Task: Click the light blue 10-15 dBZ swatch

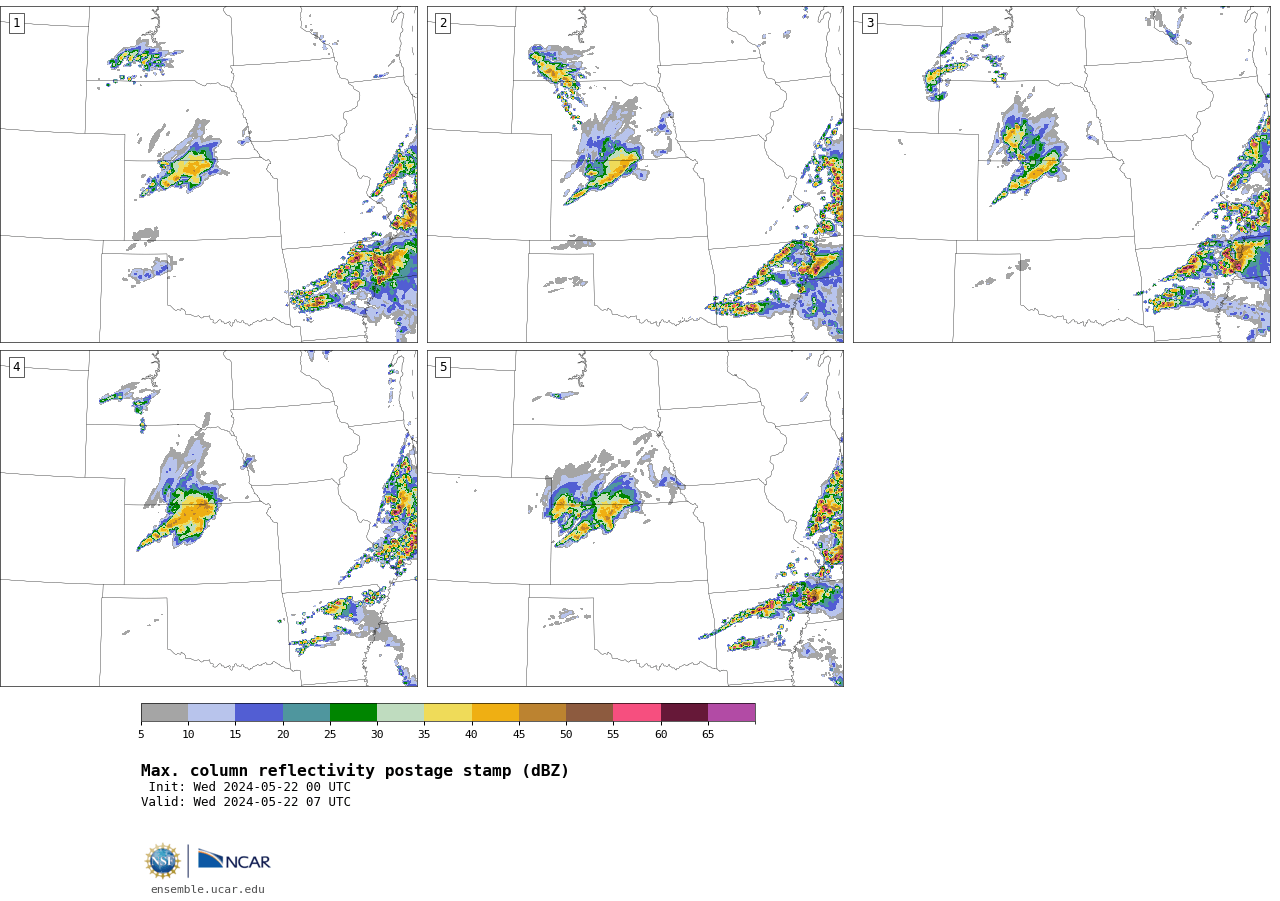Action: pyautogui.click(x=211, y=712)
